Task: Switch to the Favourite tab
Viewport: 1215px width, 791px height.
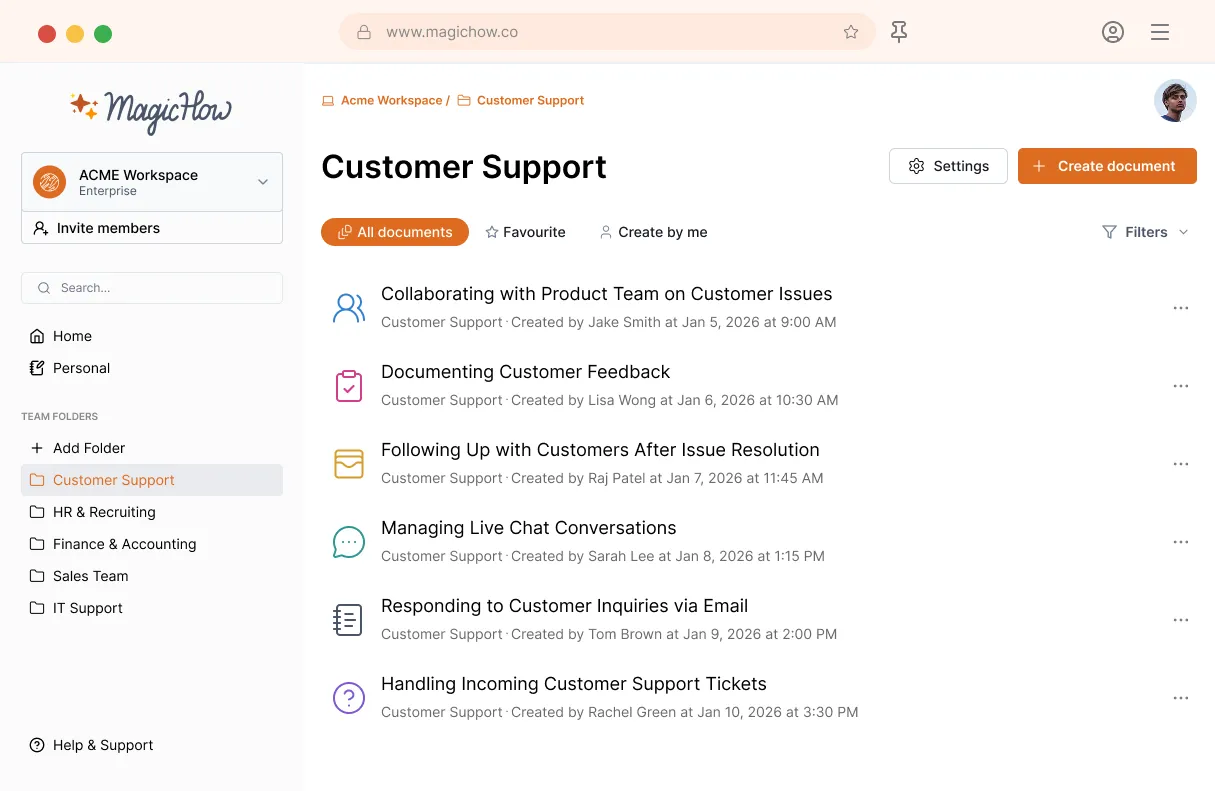Action: 525,232
